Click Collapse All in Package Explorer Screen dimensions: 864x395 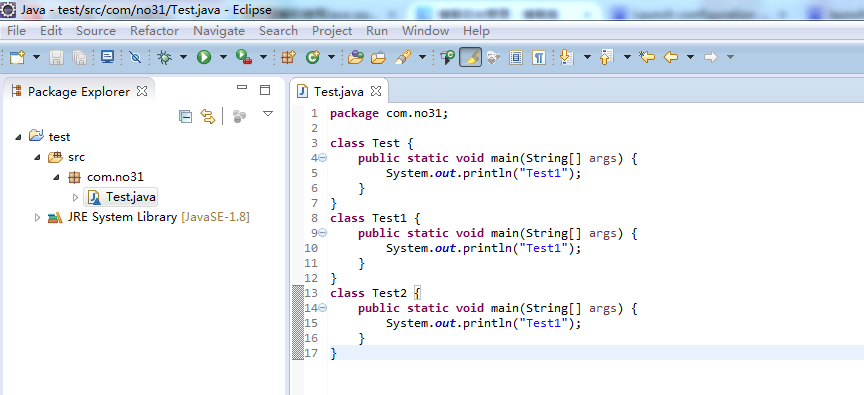click(186, 116)
